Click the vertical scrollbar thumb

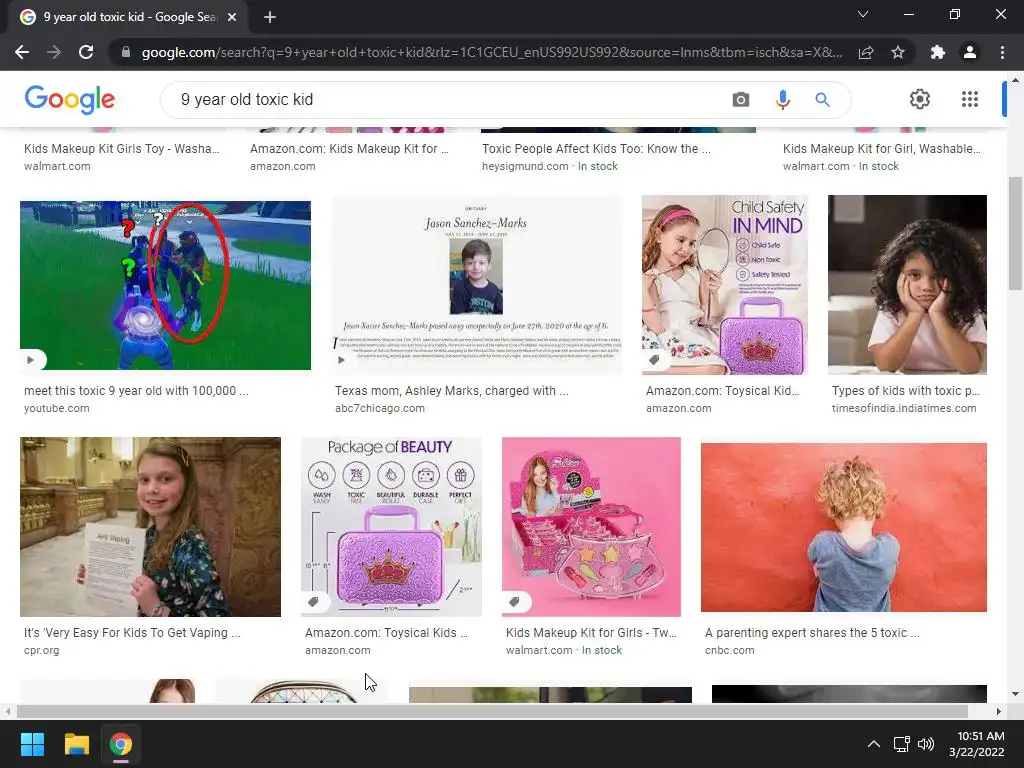(x=1015, y=232)
